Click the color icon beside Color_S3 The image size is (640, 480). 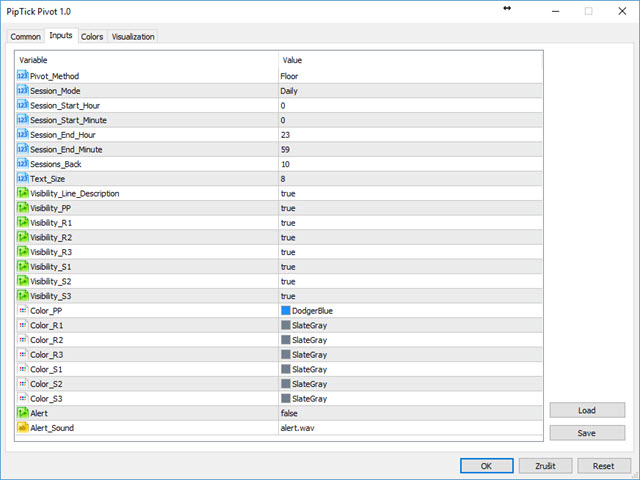(x=22, y=398)
